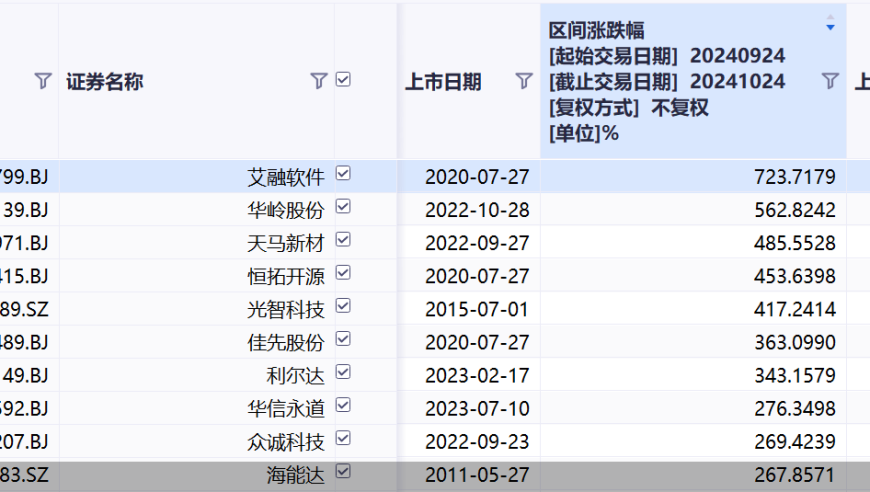Image resolution: width=870 pixels, height=492 pixels.
Task: Select the 上市日期 column header
Action: coord(443,82)
